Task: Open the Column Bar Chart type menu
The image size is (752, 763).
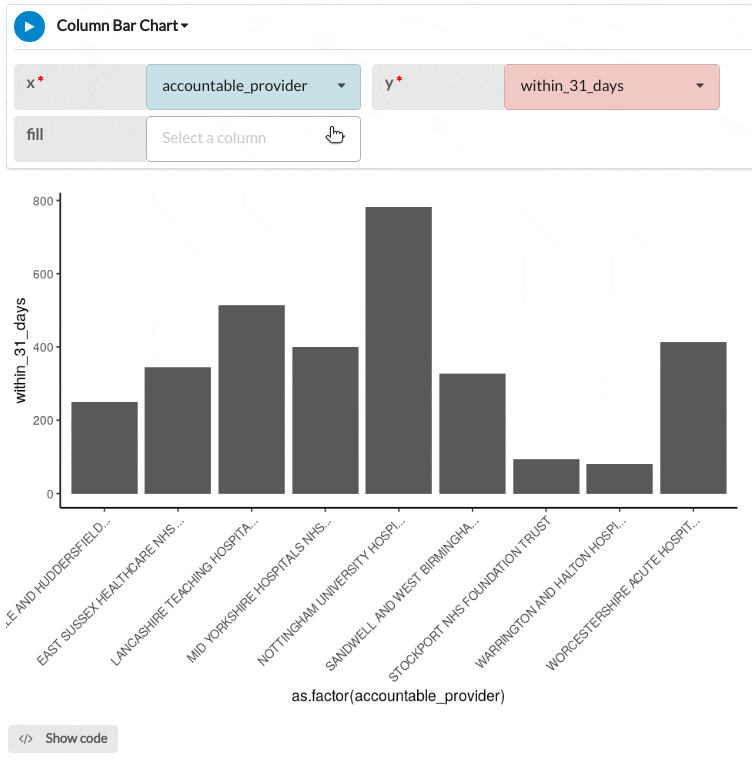Action: click(x=123, y=26)
